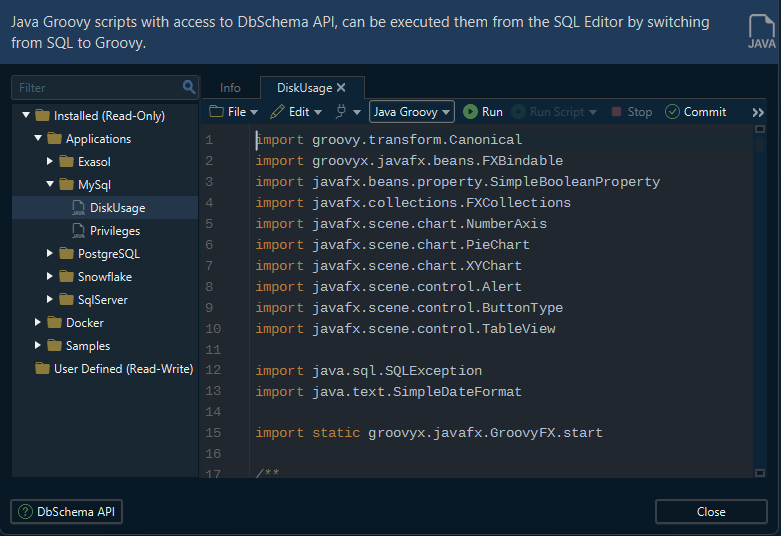Collapse the MySql folder arrow
Screen dimensions: 781x536
(x=50, y=184)
